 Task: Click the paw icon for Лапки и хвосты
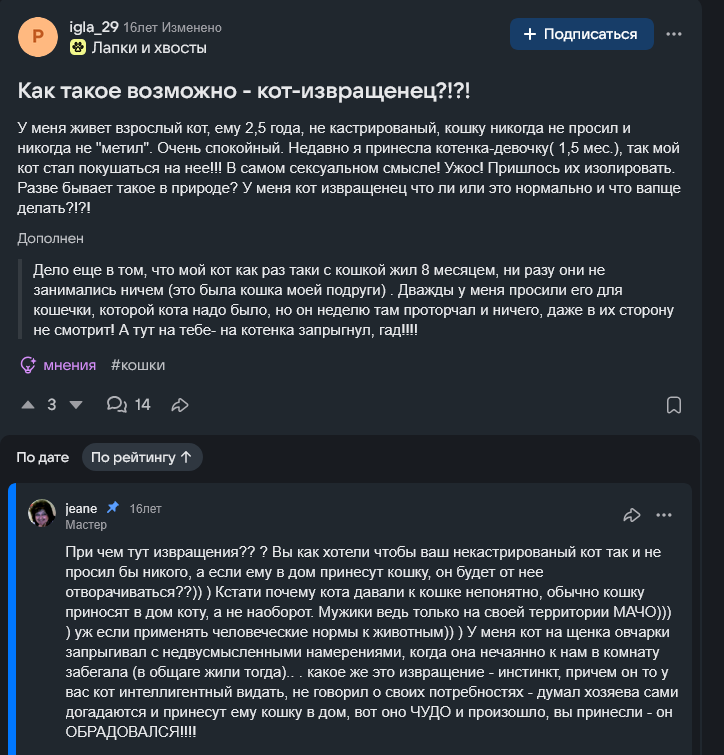click(78, 48)
